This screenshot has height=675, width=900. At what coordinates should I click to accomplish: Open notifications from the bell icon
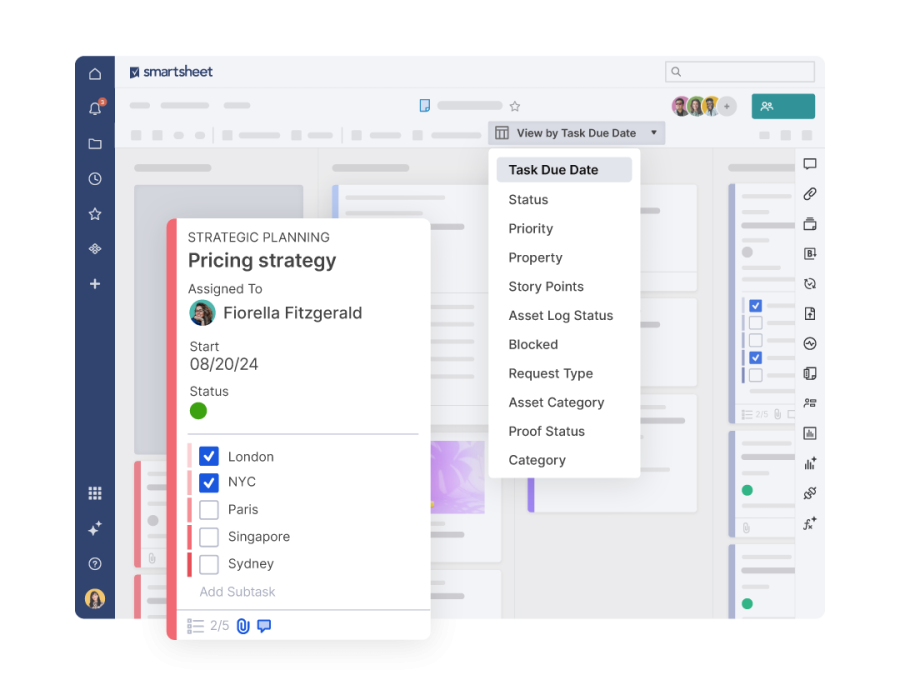[x=94, y=108]
